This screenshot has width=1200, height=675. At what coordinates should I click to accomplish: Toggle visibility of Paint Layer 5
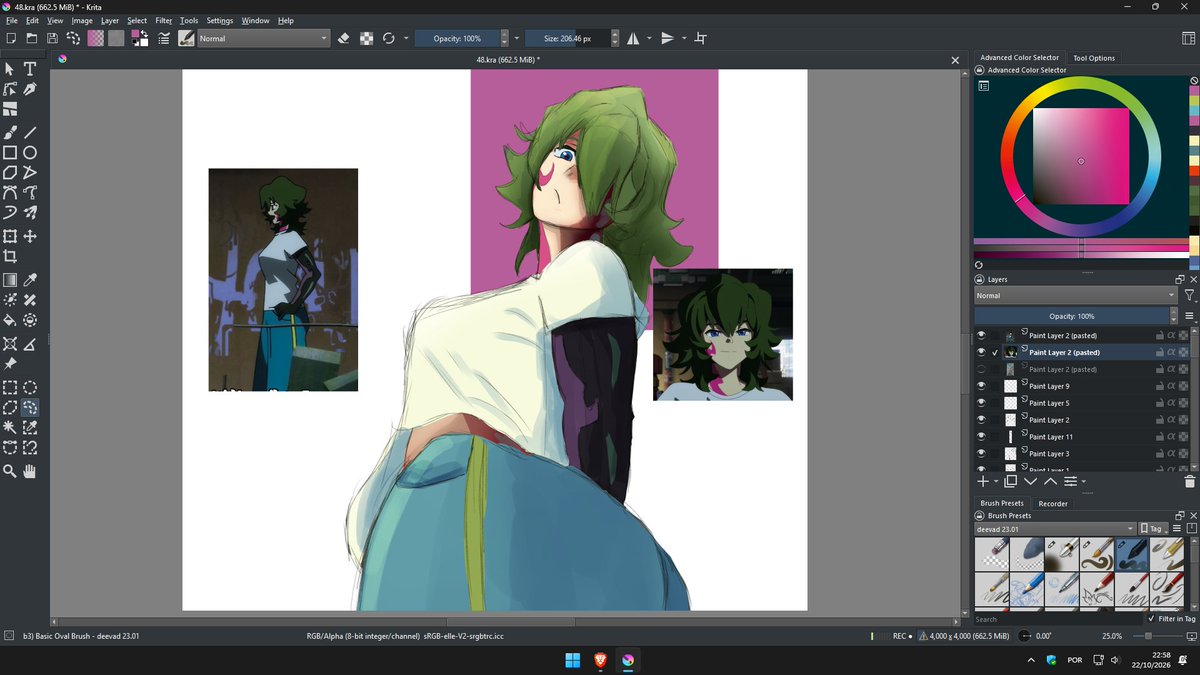[x=982, y=403]
